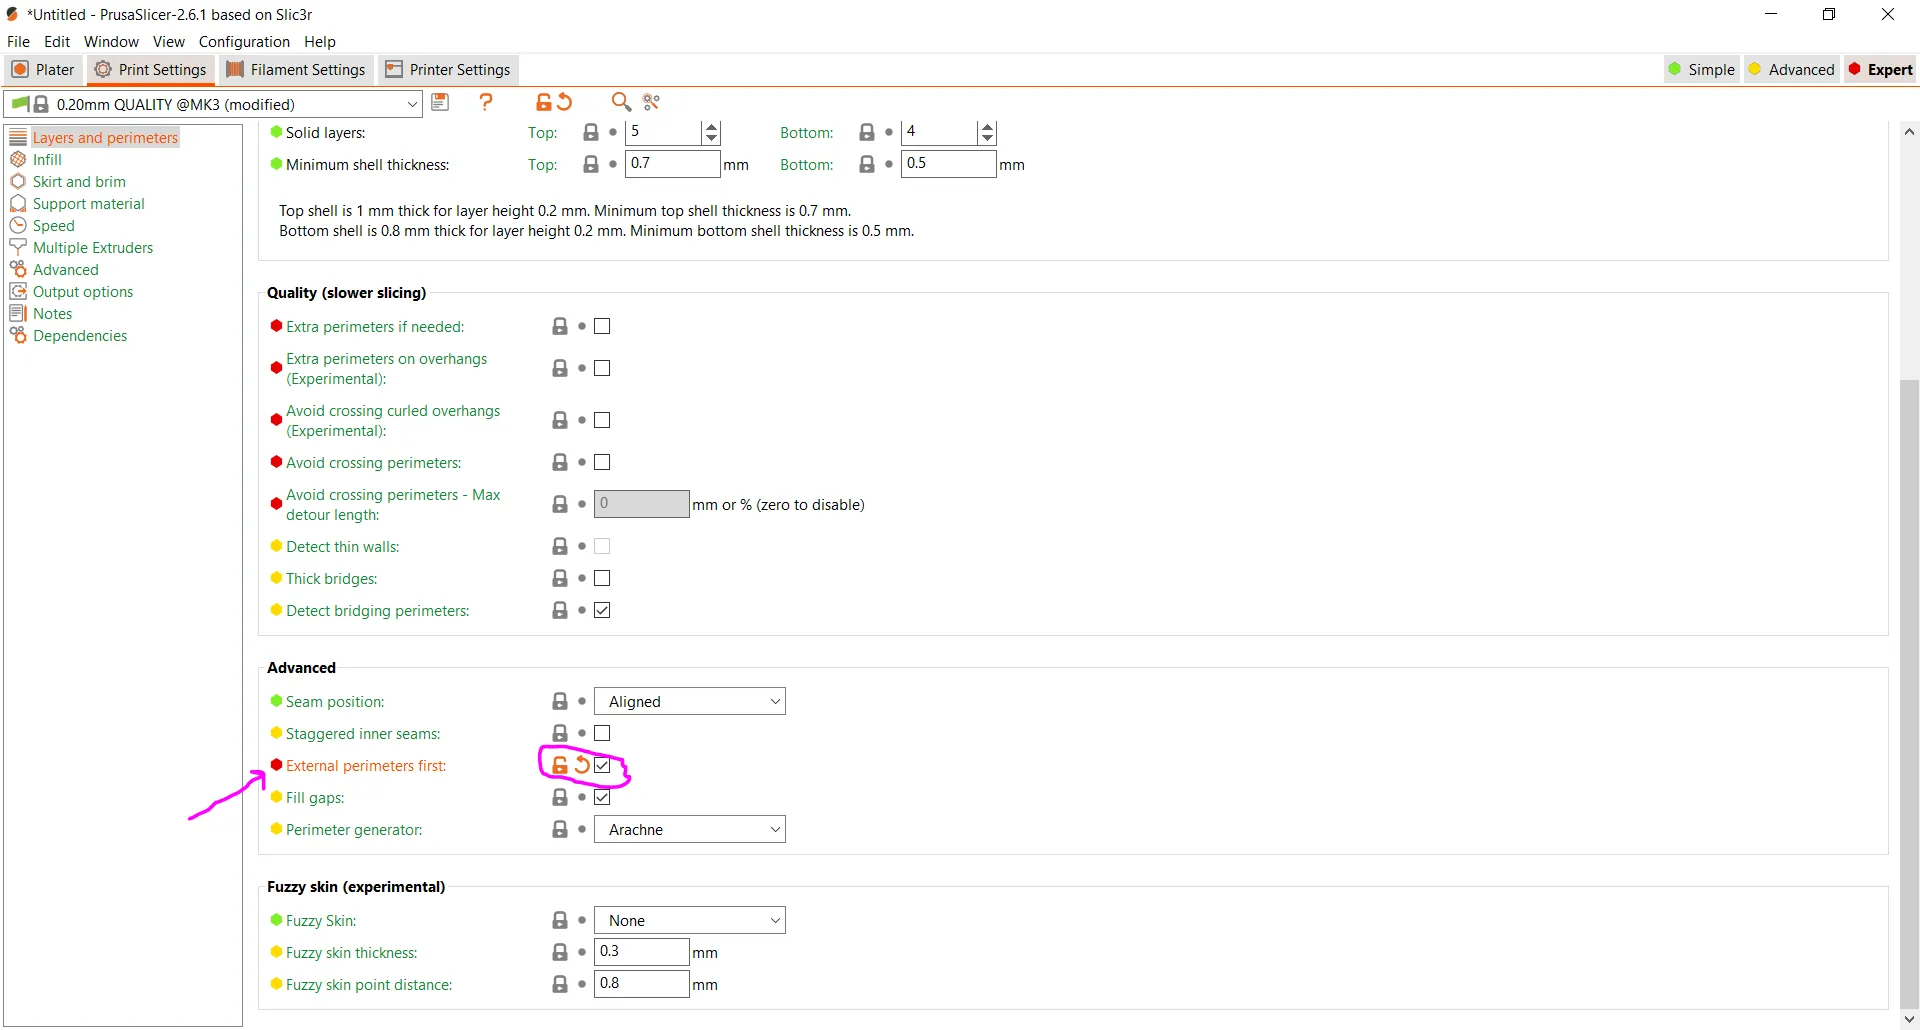This screenshot has height=1030, width=1920.
Task: Open the Help menu
Action: 320,42
